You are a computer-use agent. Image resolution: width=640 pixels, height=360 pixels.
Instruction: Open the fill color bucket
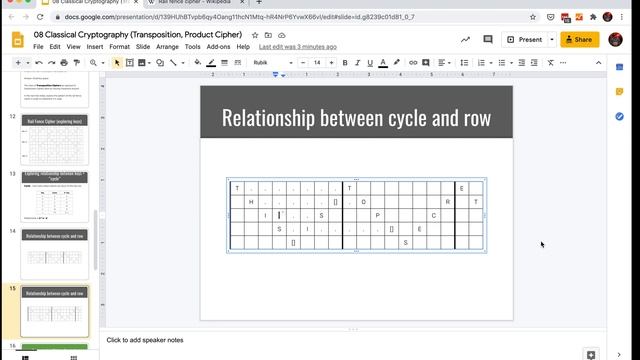click(198, 62)
